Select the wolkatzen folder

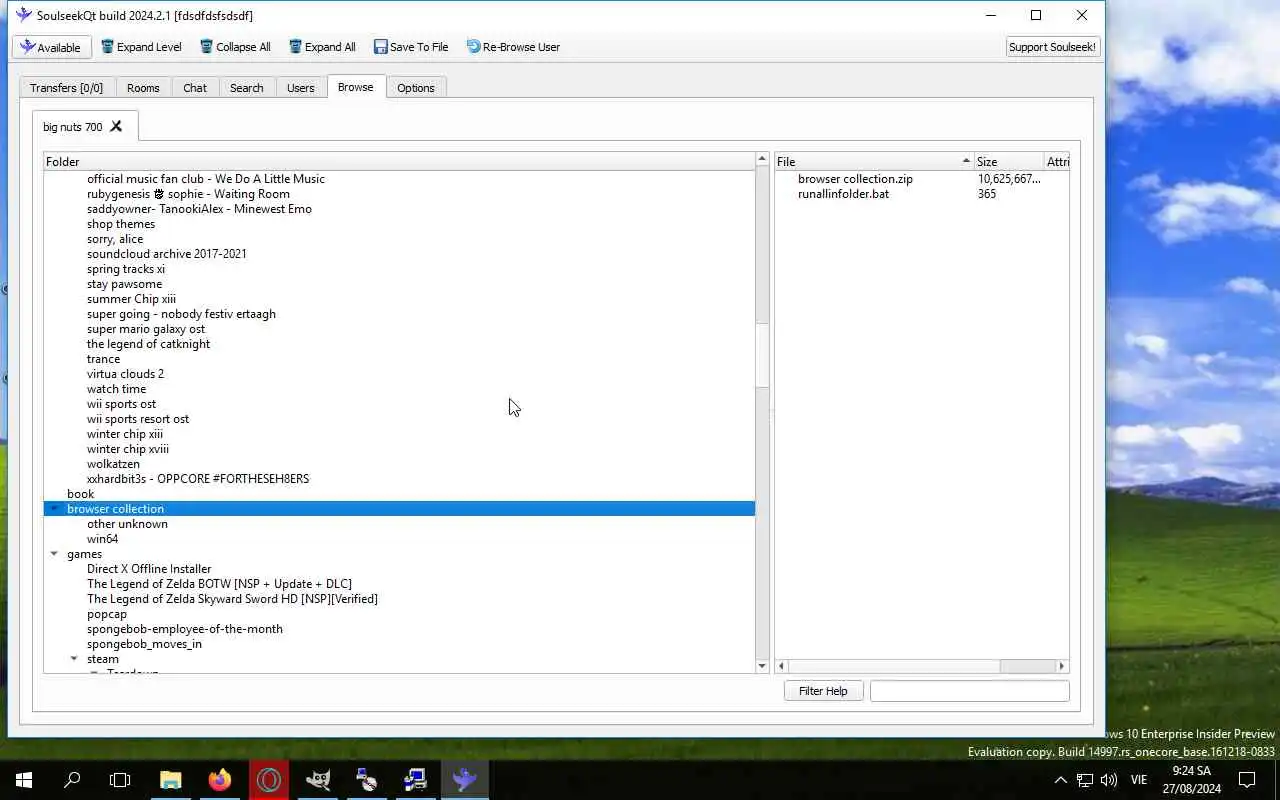tap(113, 464)
